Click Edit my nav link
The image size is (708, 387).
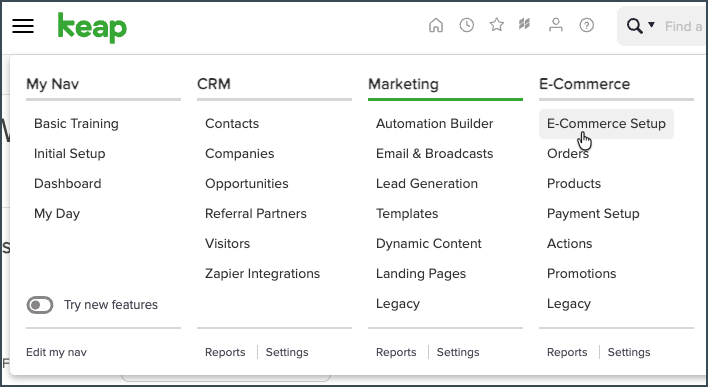[x=56, y=352]
